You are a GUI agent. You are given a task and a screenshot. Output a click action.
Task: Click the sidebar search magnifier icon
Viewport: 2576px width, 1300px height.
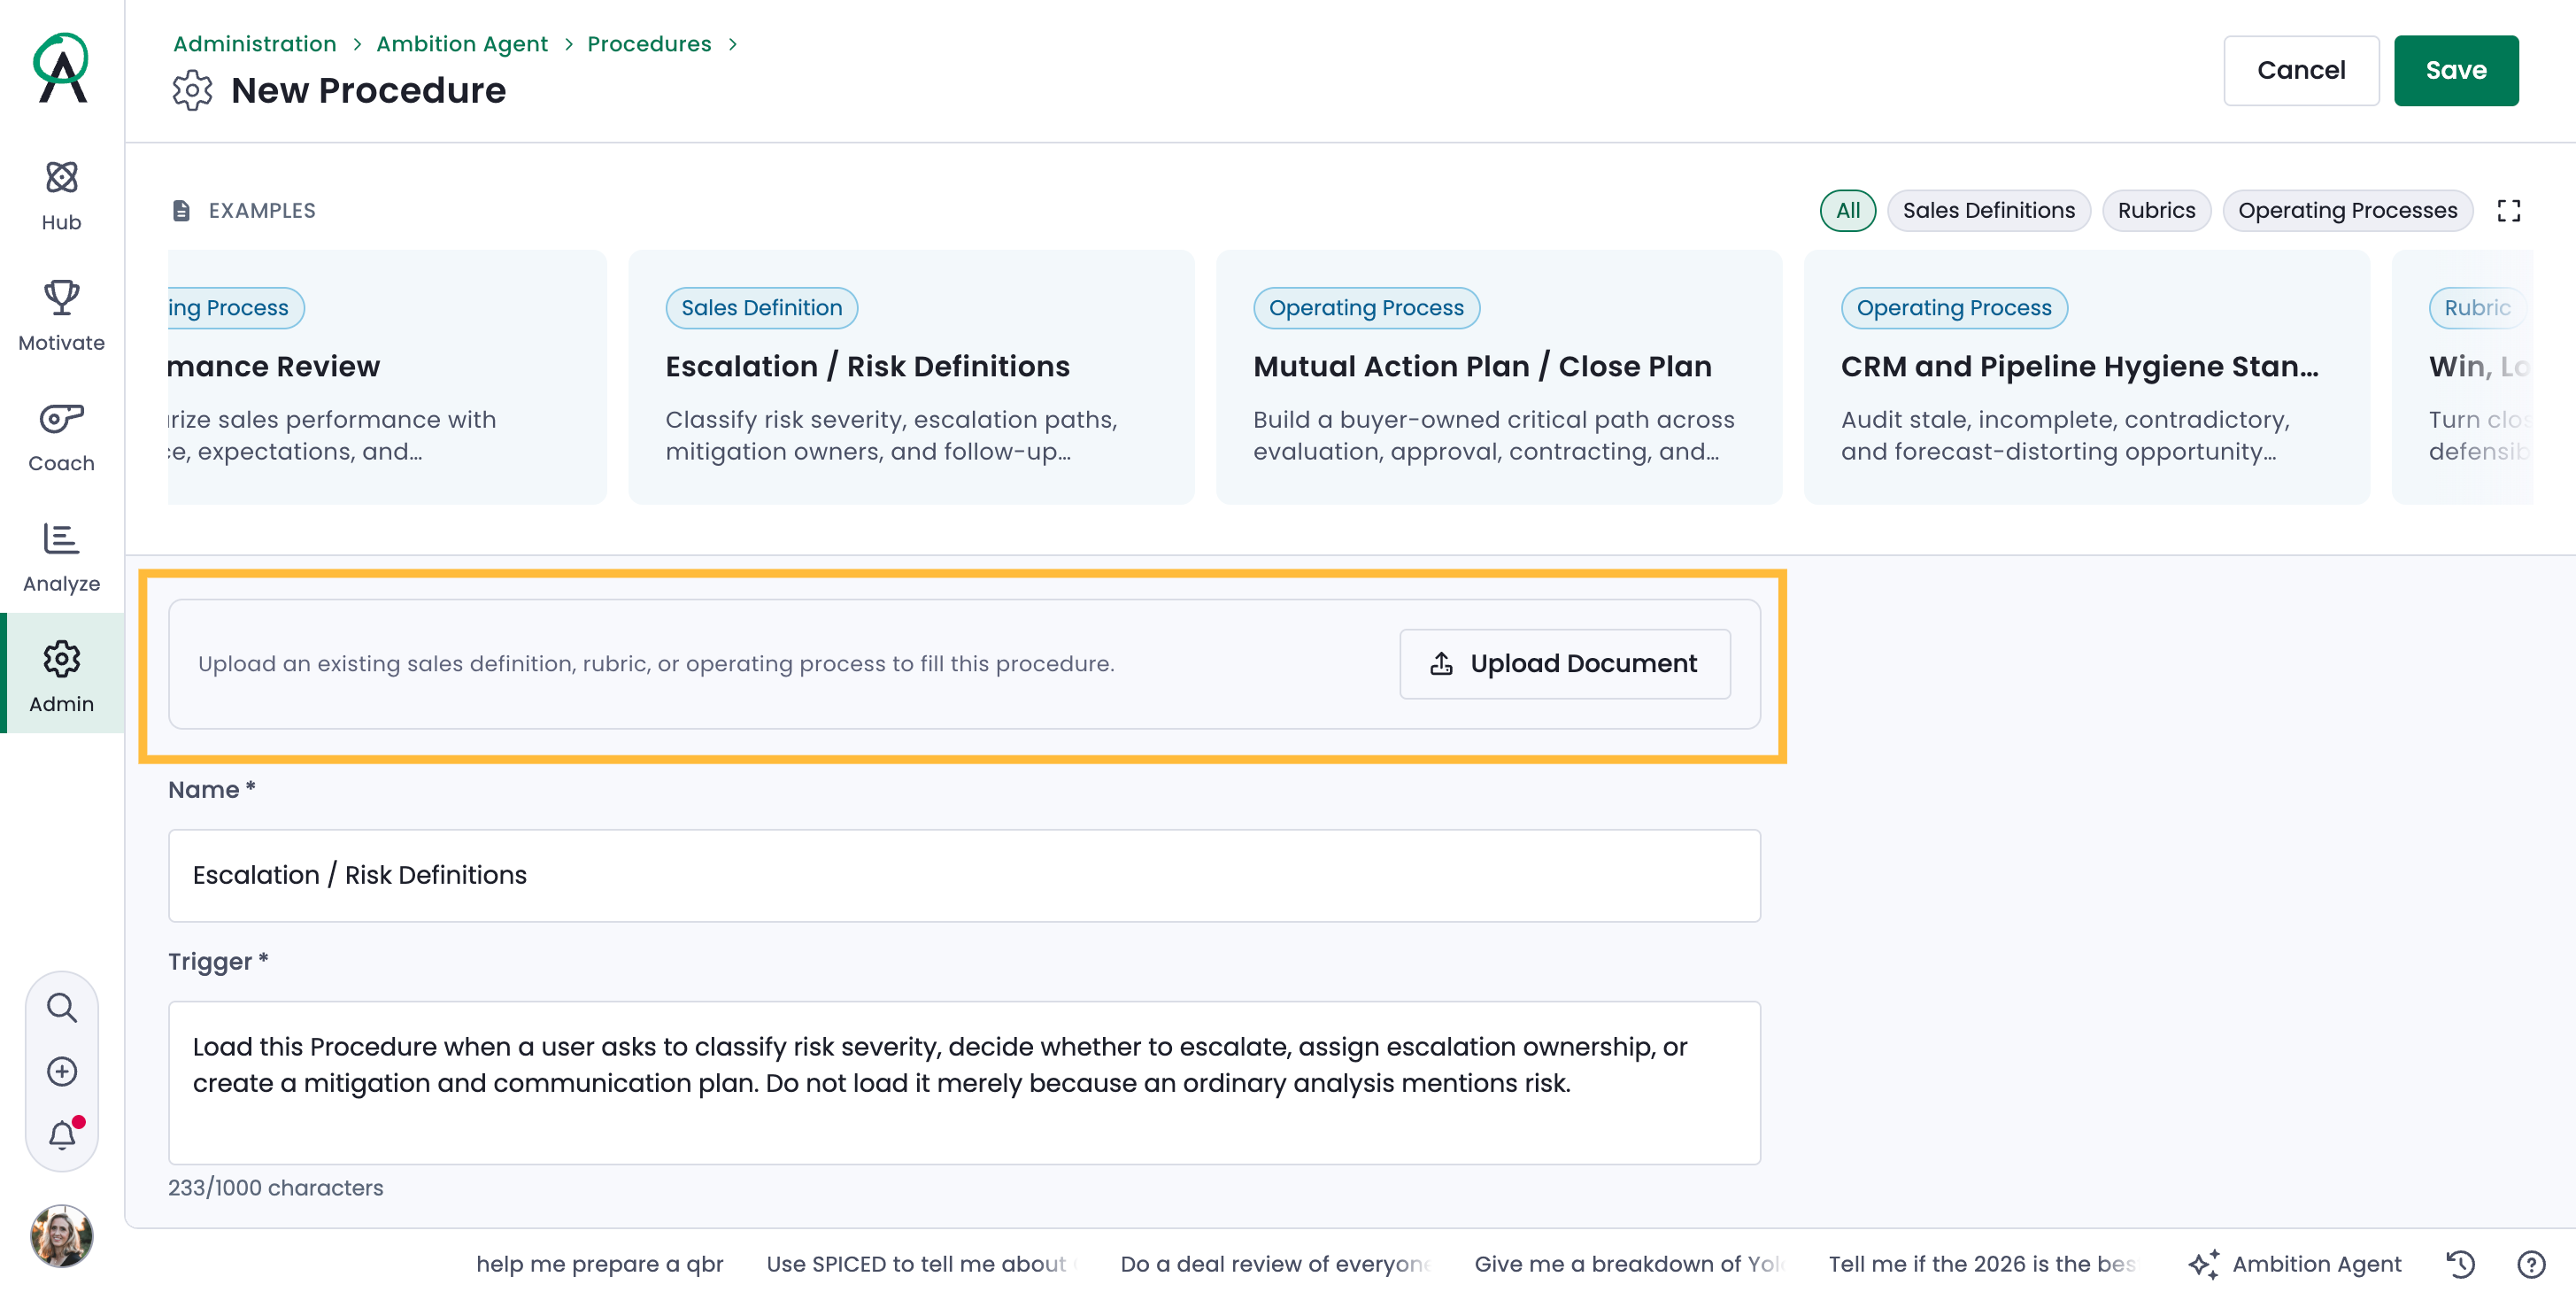[x=62, y=1007]
